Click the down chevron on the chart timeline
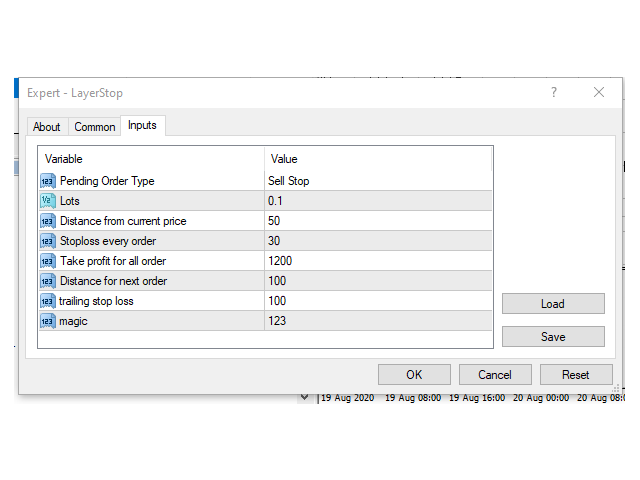The image size is (640, 480). (x=304, y=397)
